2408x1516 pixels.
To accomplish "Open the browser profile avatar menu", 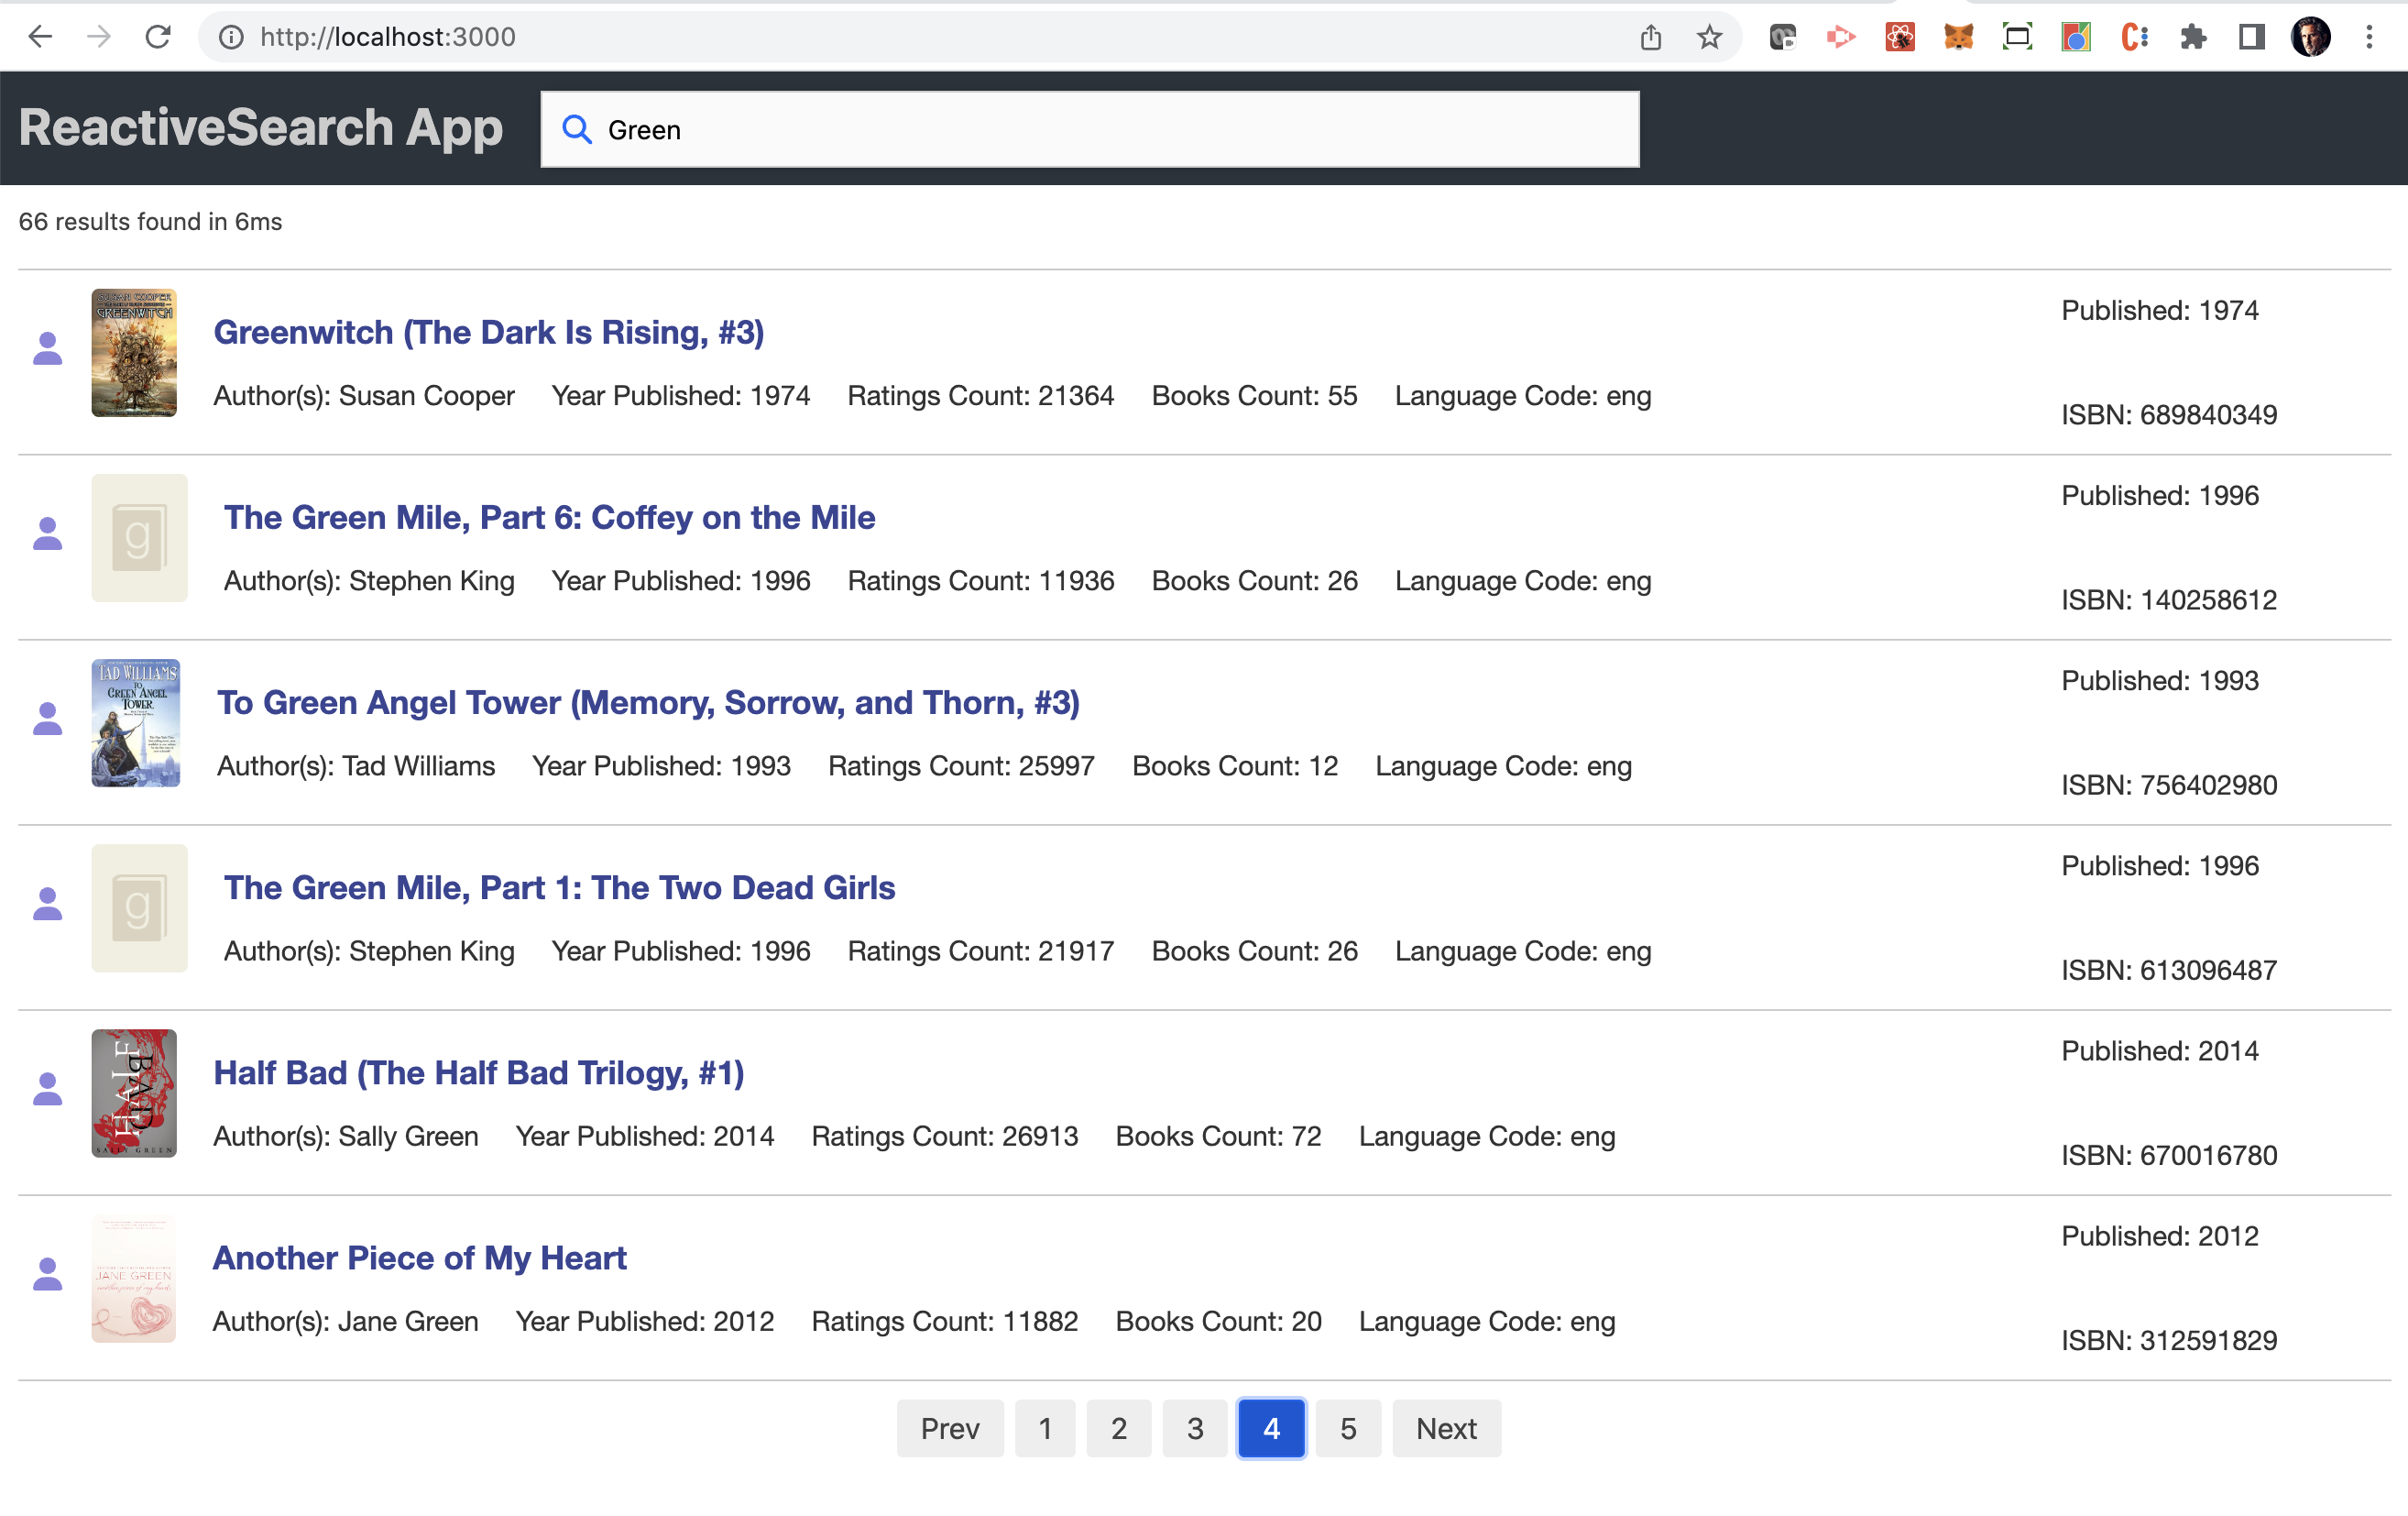I will coord(2310,37).
